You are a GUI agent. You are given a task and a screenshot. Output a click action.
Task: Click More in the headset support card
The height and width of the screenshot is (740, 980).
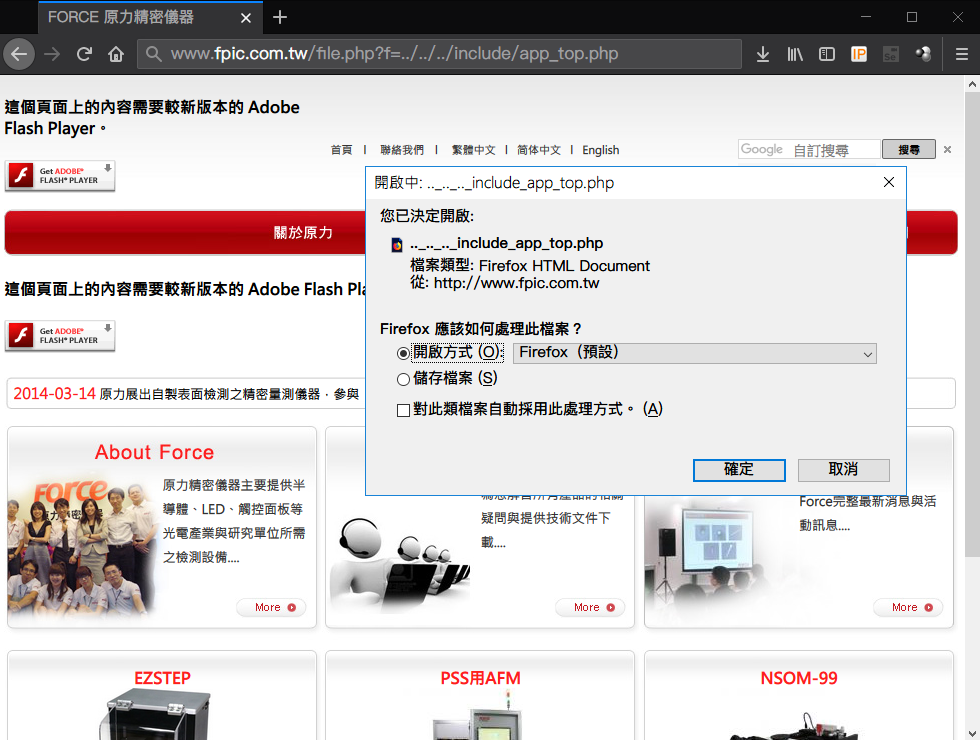click(590, 607)
